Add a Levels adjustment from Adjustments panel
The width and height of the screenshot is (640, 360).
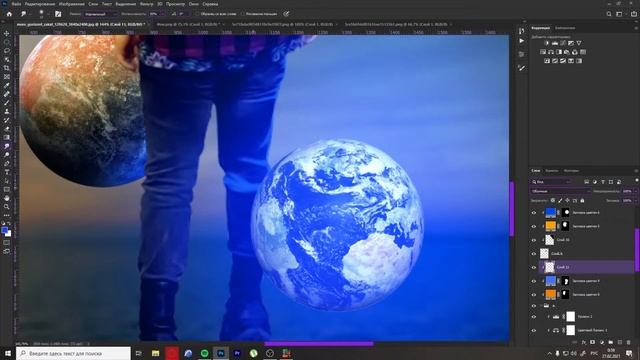point(555,43)
